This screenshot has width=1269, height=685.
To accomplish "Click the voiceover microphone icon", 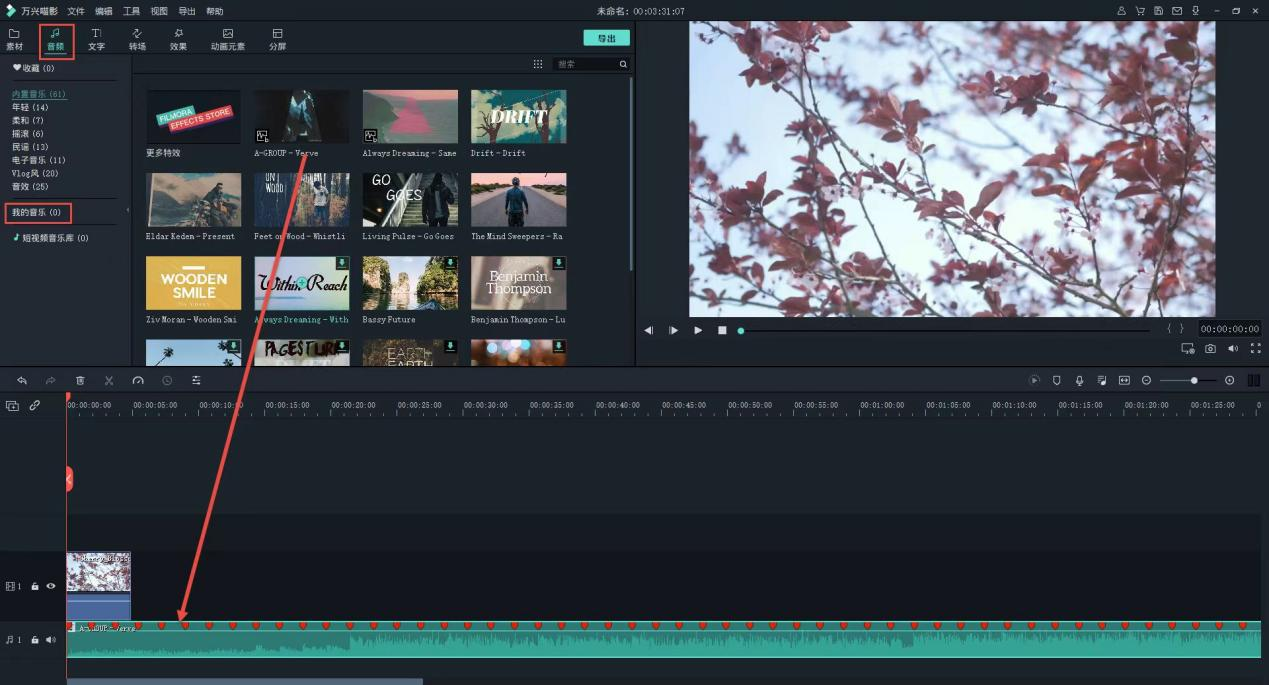I will [x=1079, y=381].
